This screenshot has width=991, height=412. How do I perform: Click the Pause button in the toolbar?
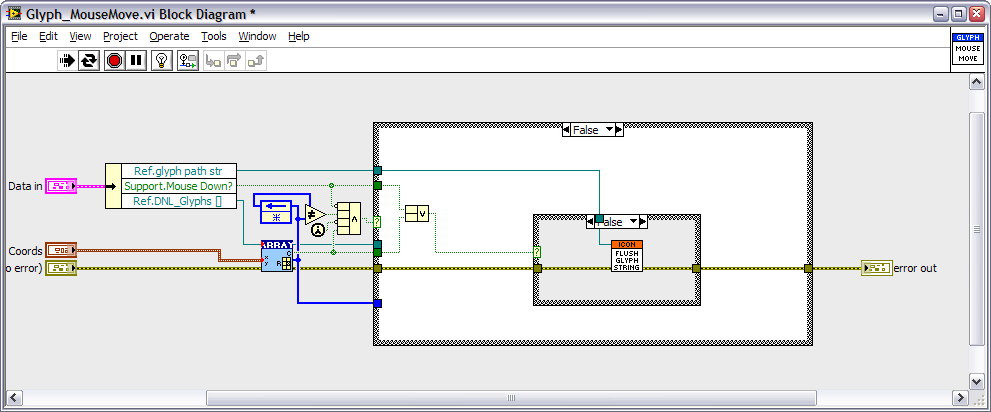coord(136,61)
